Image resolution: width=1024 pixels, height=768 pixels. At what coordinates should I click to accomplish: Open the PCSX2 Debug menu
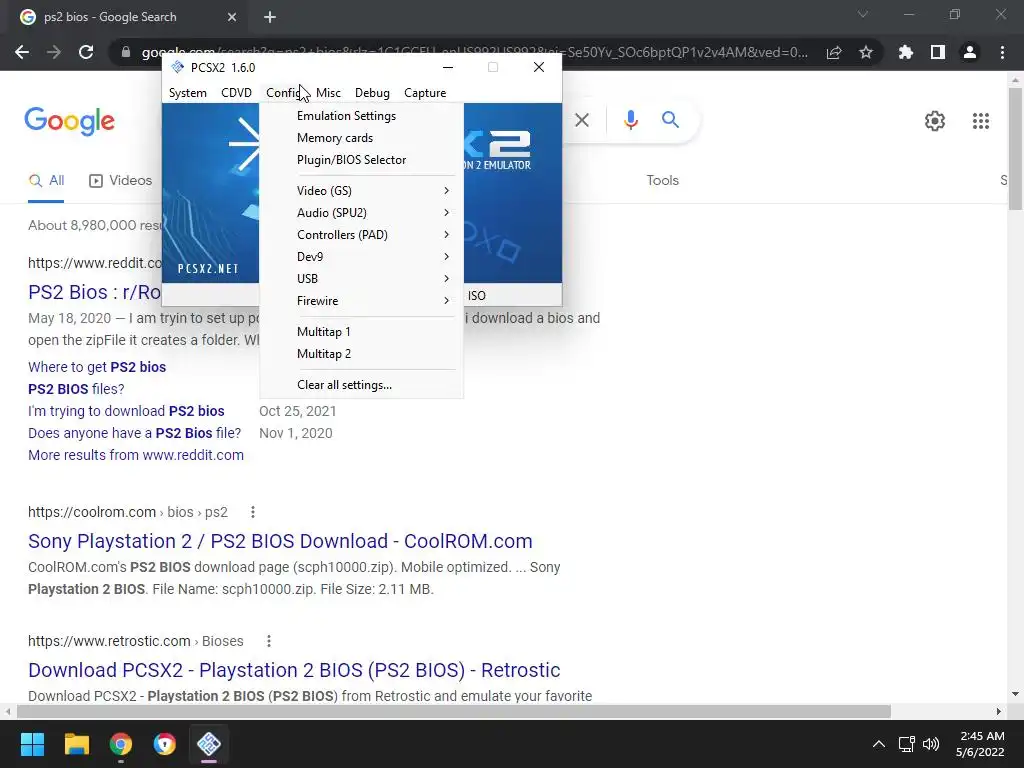(372, 93)
